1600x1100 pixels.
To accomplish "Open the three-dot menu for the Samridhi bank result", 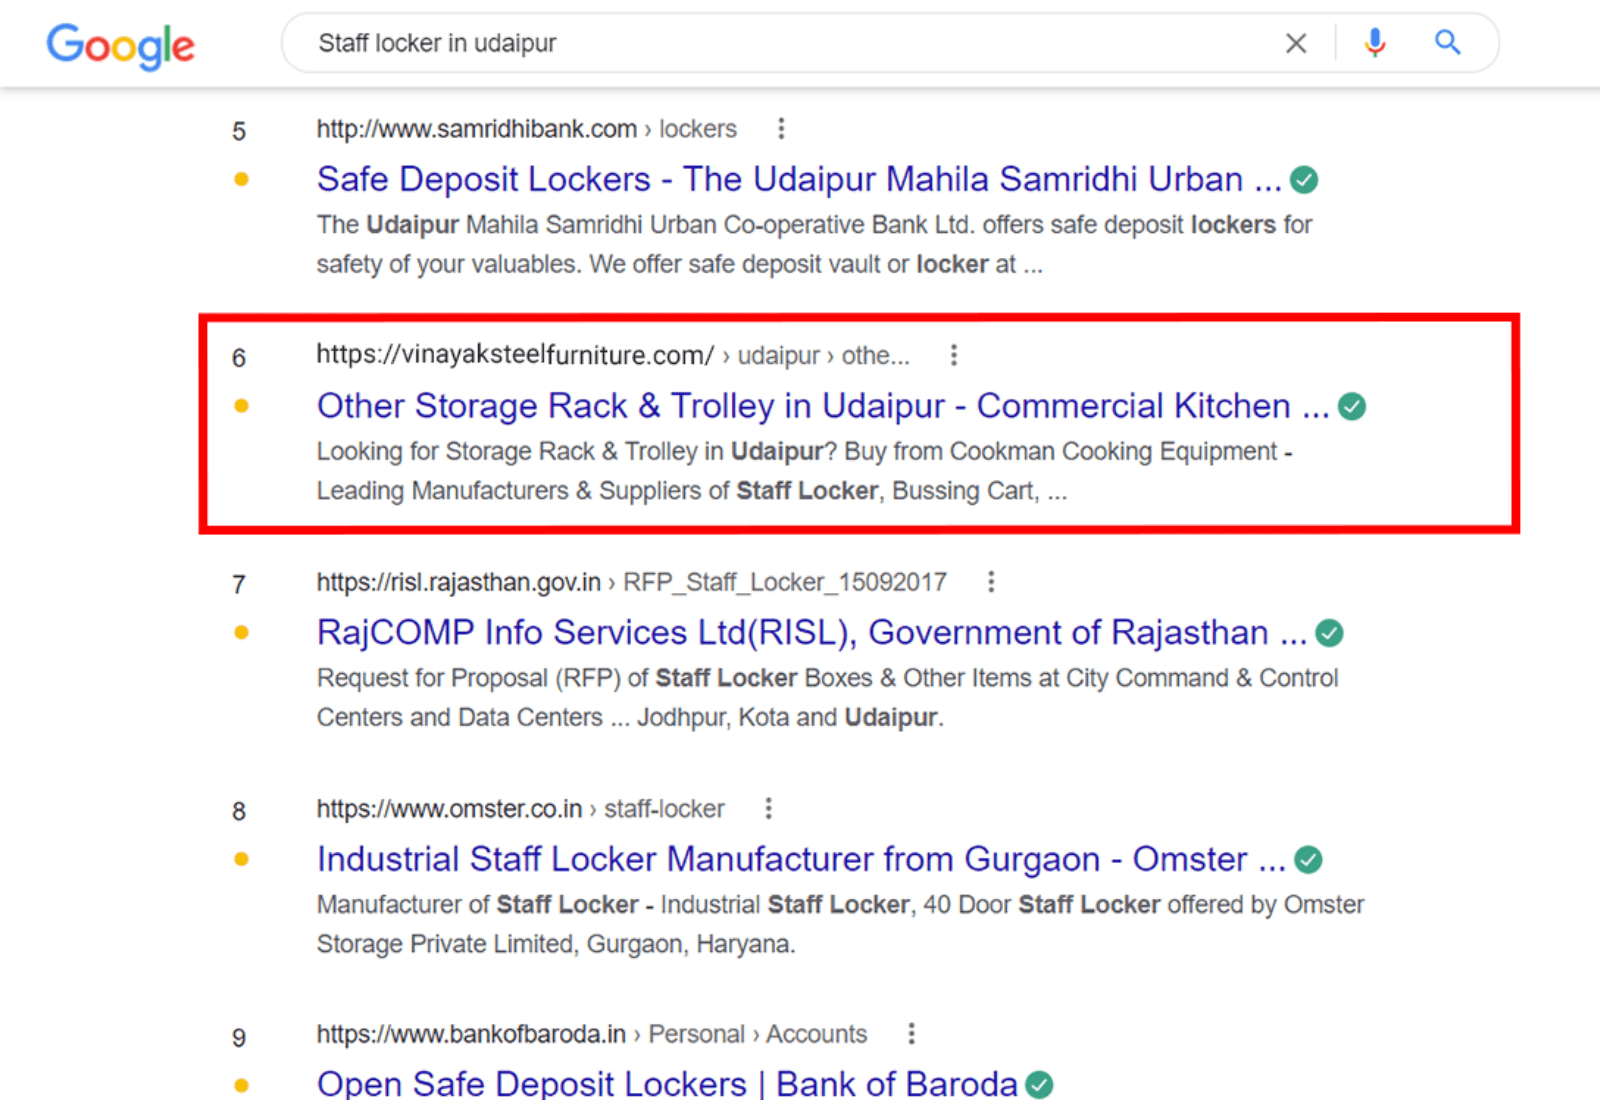I will (780, 128).
